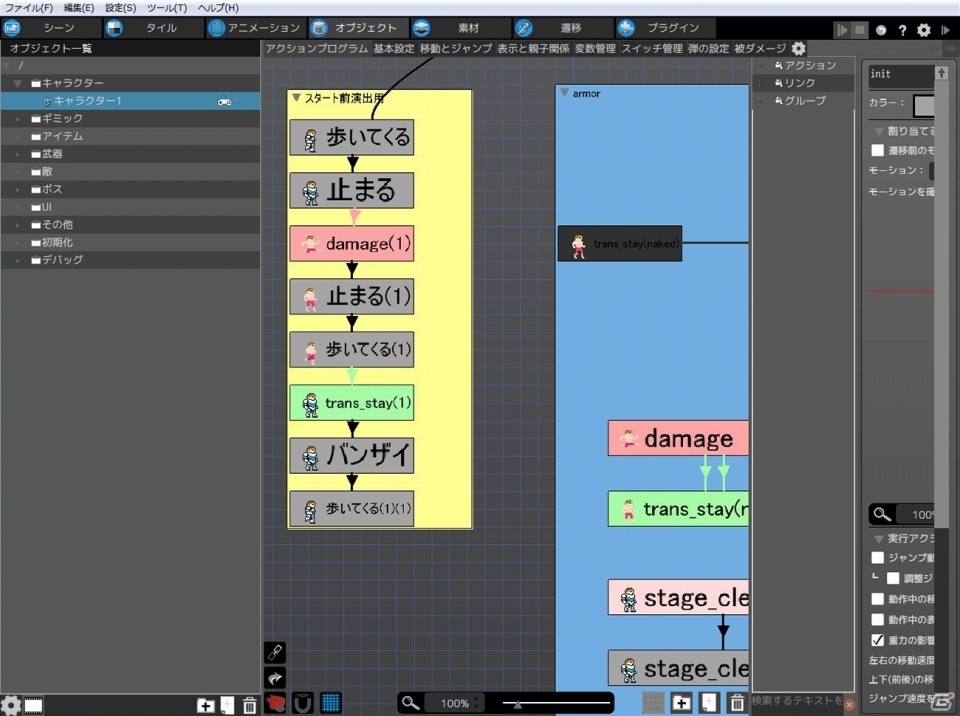Image resolution: width=960 pixels, height=716 pixels.
Task: Switch to the アニメーション tab
Action: (x=255, y=28)
